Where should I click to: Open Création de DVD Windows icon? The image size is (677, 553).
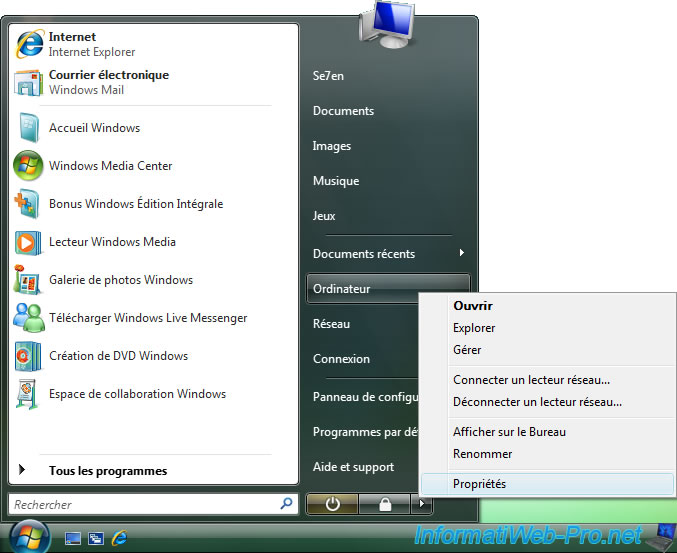coord(28,356)
